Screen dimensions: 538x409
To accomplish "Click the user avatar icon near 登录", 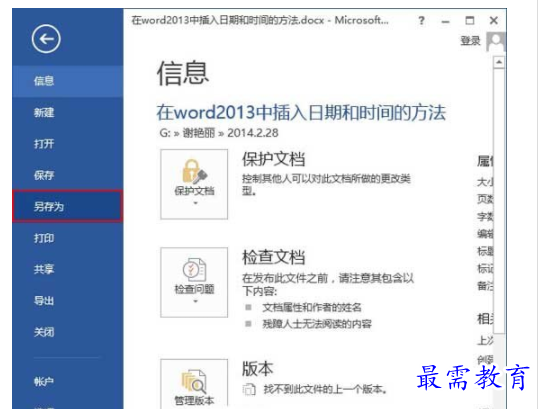I will click(x=496, y=42).
